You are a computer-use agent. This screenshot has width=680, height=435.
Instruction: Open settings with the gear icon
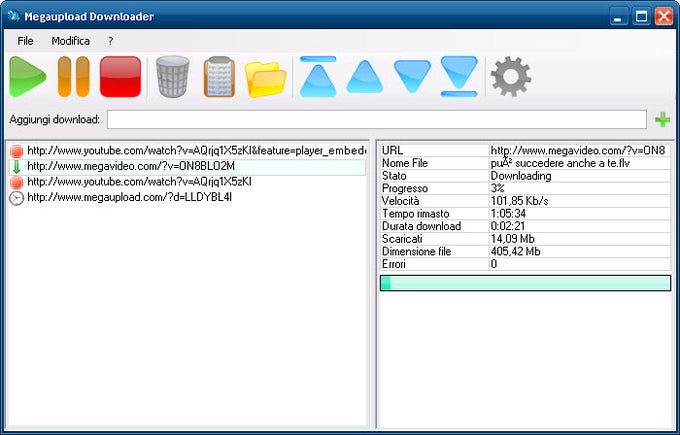click(x=511, y=77)
